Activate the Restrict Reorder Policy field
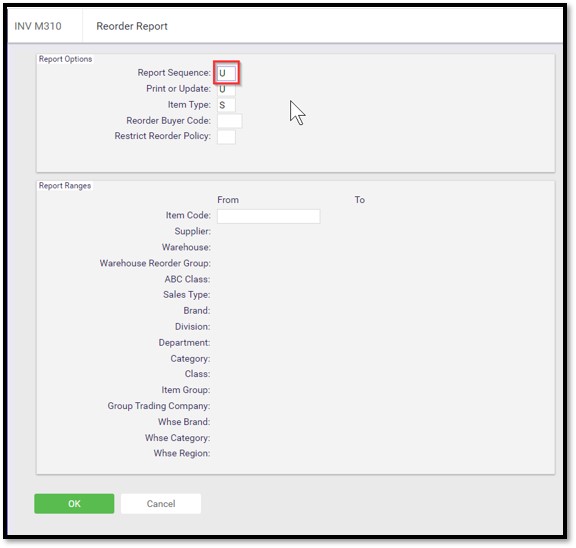Image resolution: width=576 pixels, height=548 pixels. pyautogui.click(x=226, y=137)
